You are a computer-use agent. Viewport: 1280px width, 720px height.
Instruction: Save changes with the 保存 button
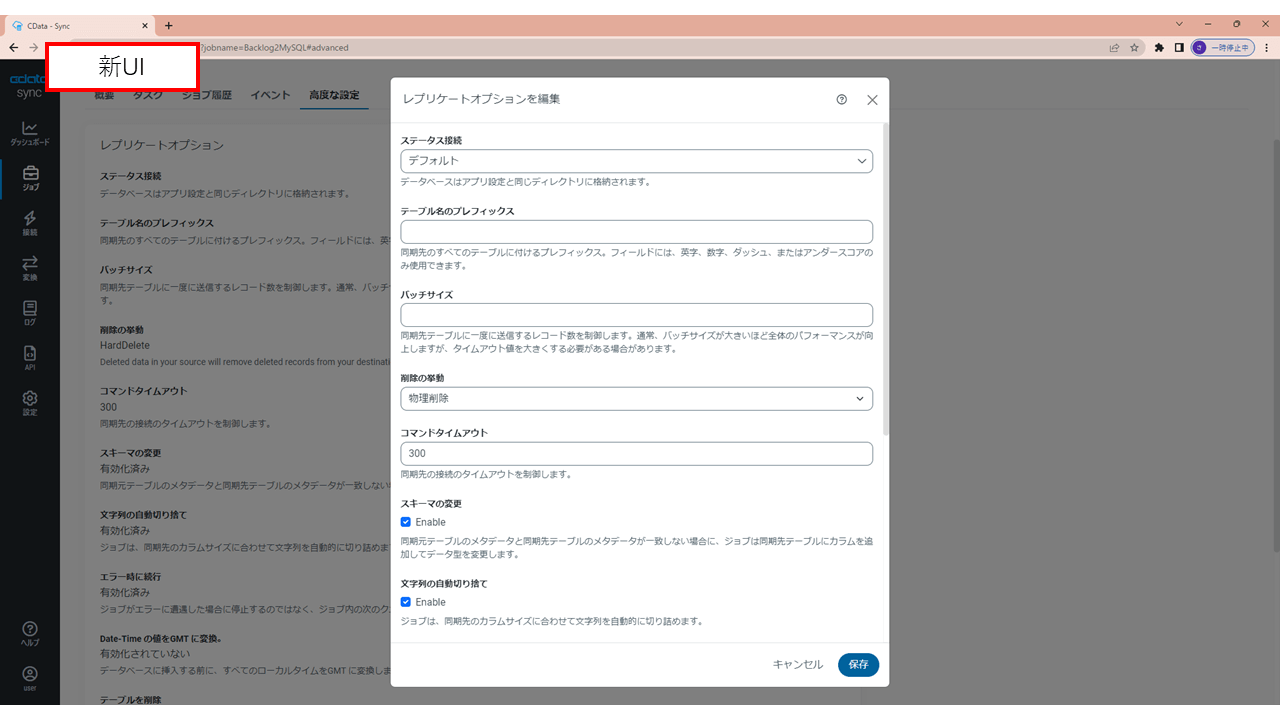click(x=857, y=664)
